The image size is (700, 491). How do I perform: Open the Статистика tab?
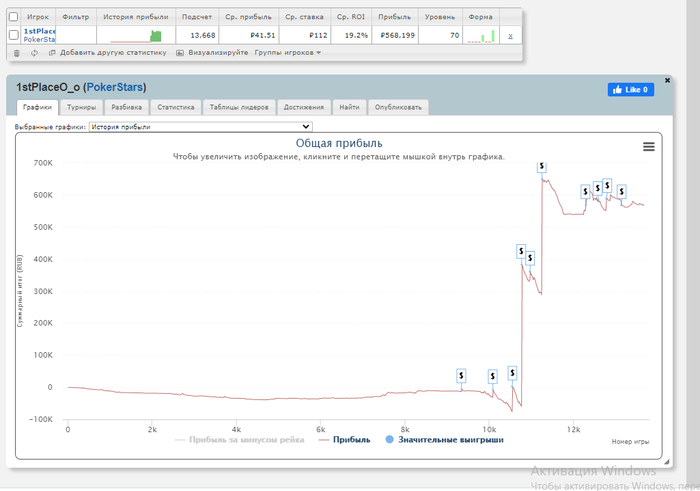click(x=175, y=106)
